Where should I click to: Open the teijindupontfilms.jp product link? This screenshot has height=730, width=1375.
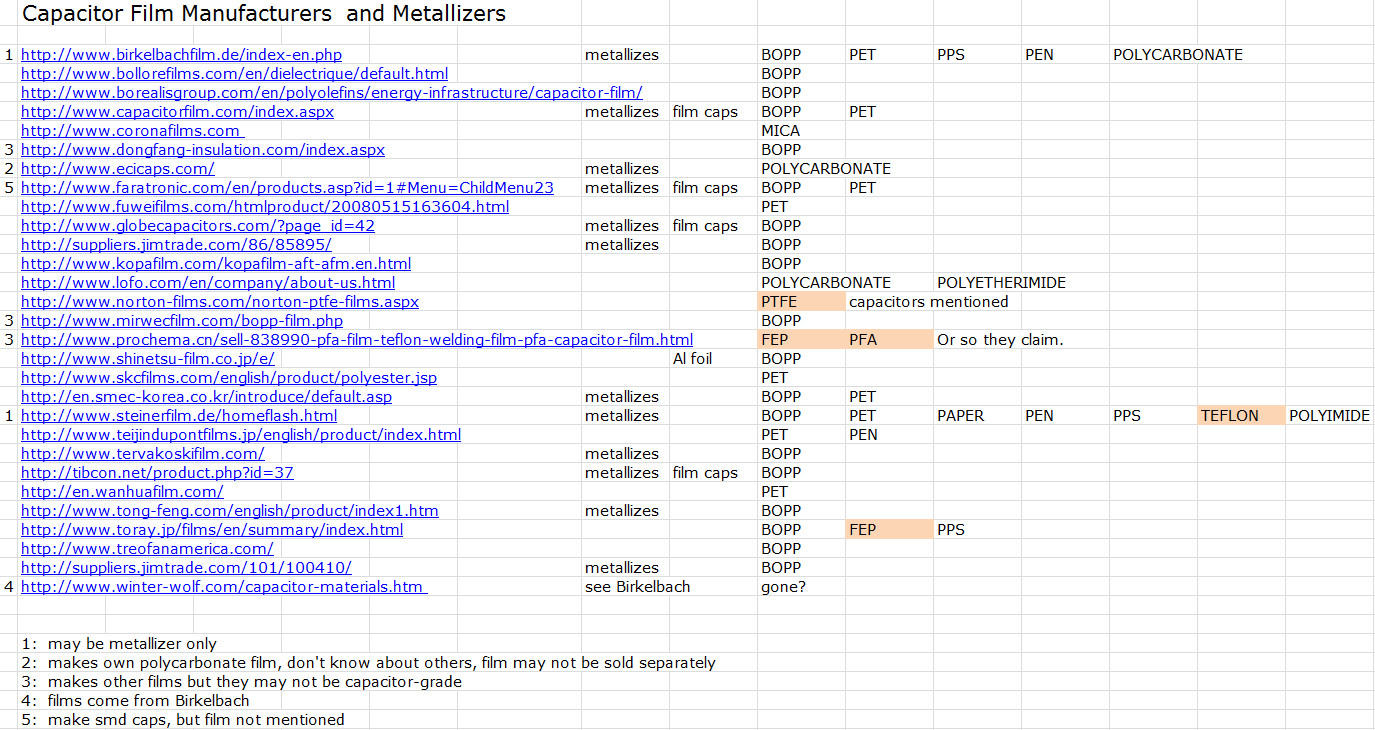coord(241,435)
